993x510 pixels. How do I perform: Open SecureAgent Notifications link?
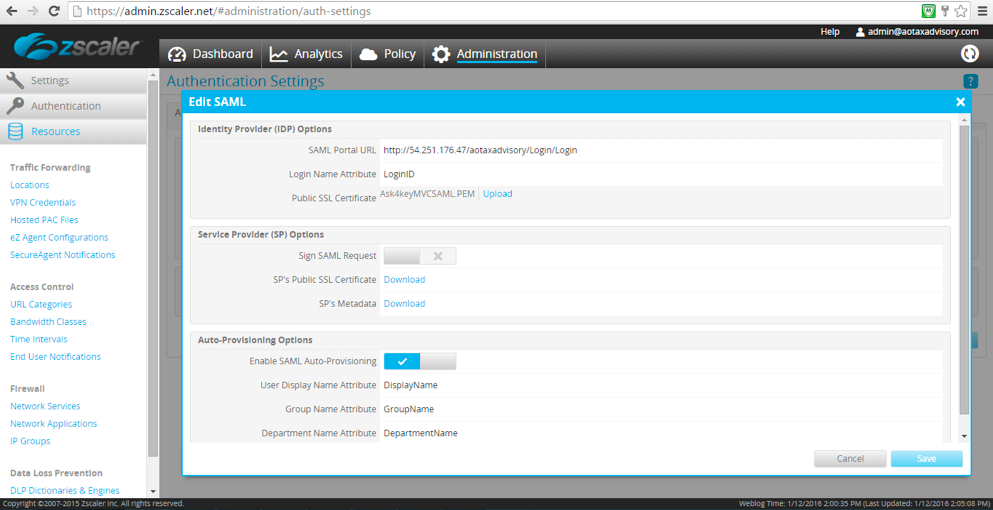63,255
